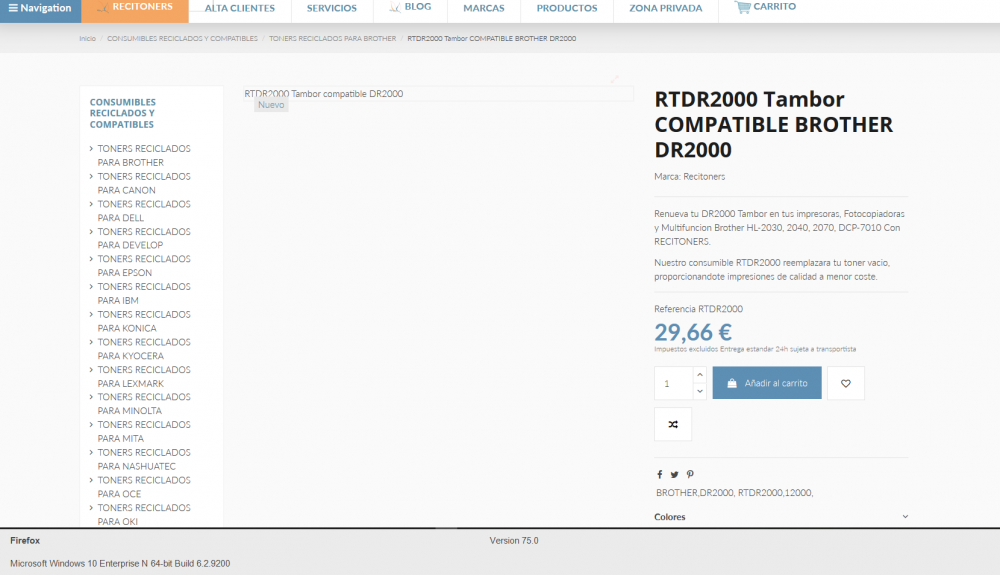Share product on Pinterest
The width and height of the screenshot is (1000, 575).
coord(690,474)
